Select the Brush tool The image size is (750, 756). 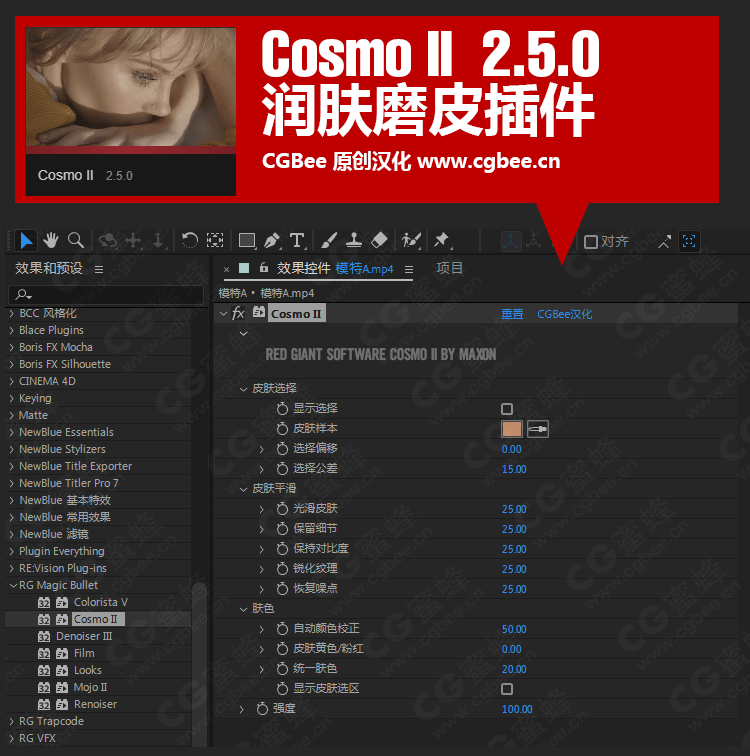329,240
